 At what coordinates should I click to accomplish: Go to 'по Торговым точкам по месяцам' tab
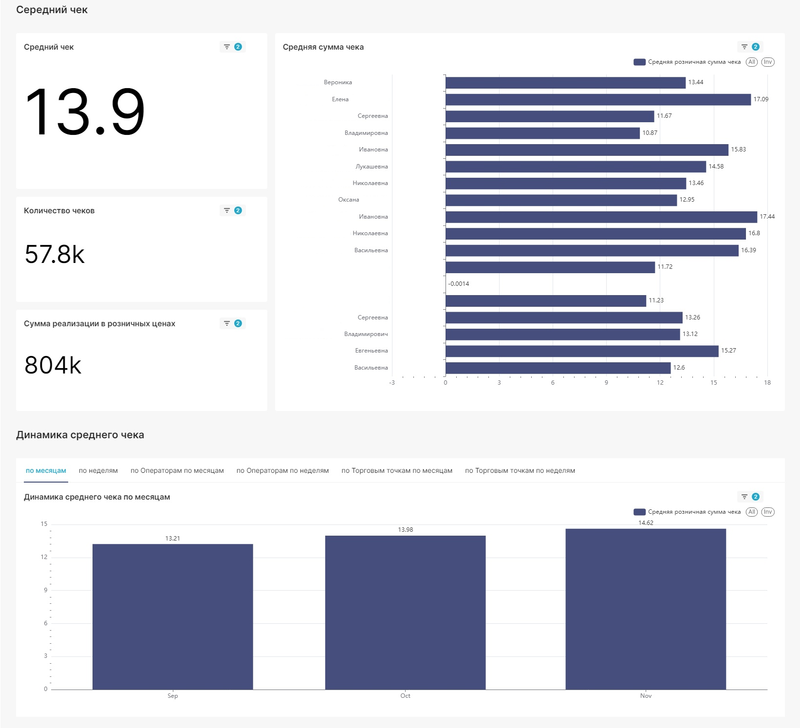(x=397, y=470)
